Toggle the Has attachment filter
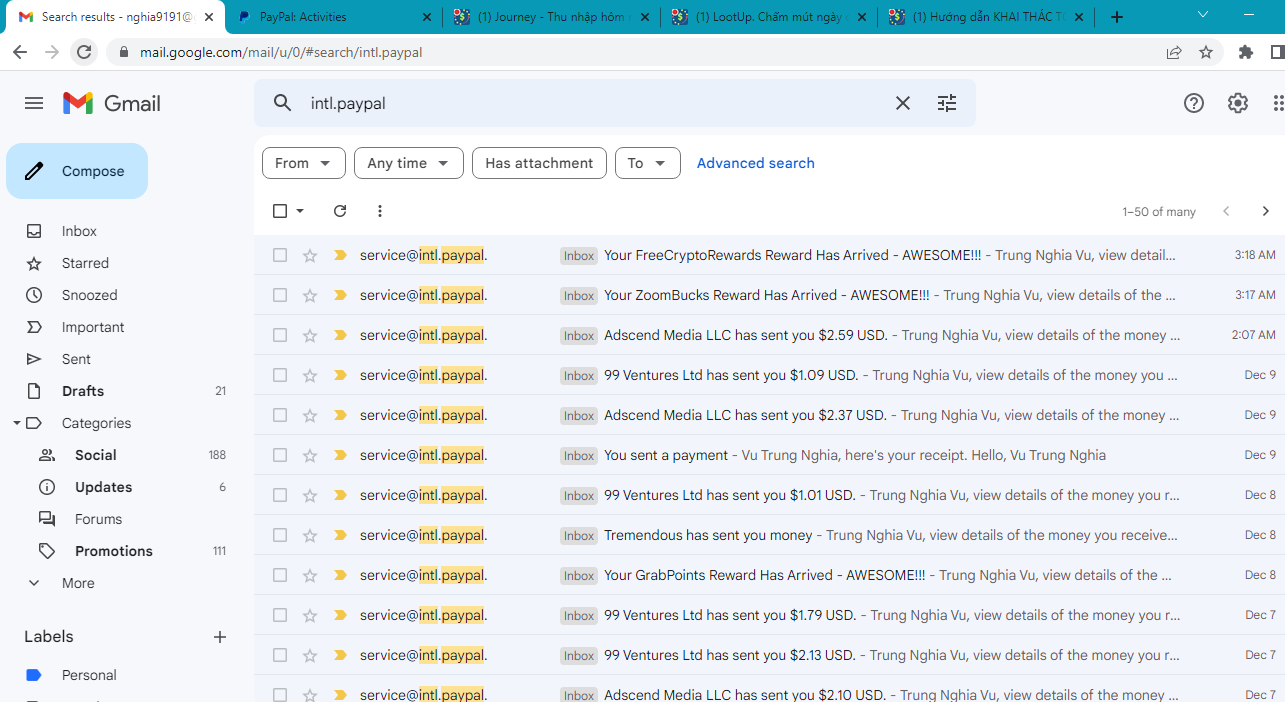This screenshot has width=1285, height=702. pyautogui.click(x=540, y=163)
